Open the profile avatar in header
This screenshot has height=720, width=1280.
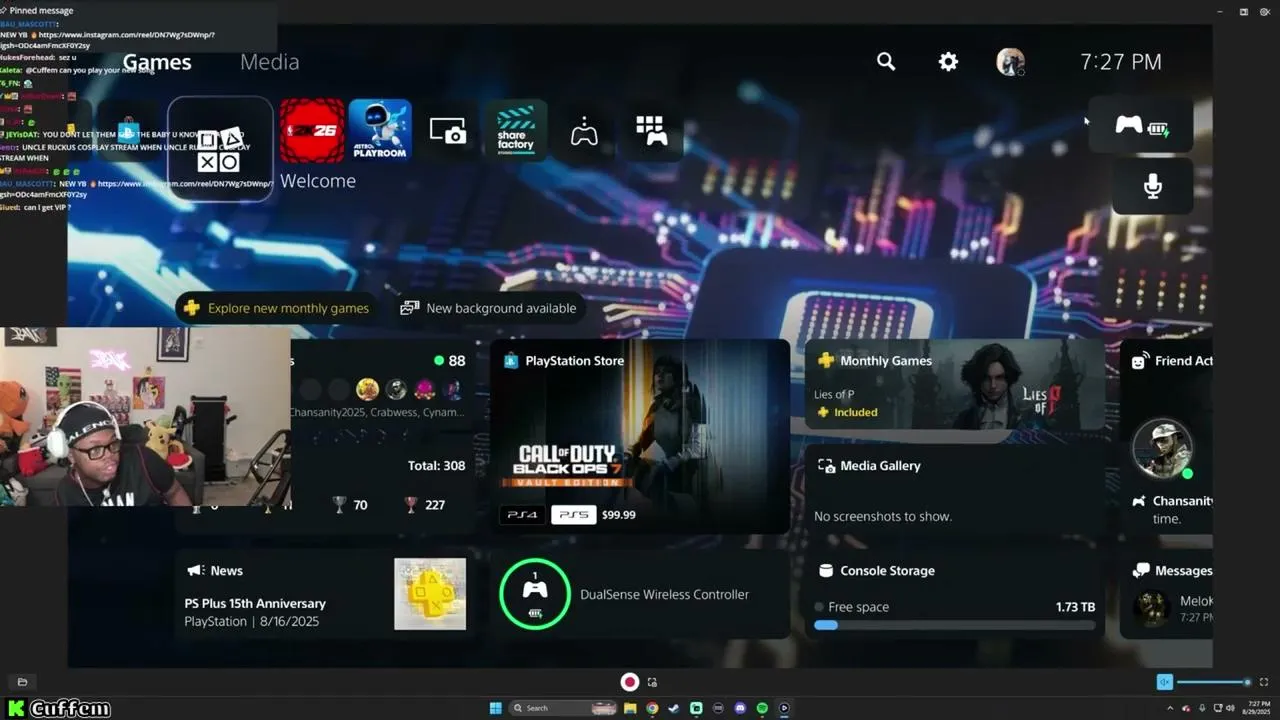(x=1010, y=62)
